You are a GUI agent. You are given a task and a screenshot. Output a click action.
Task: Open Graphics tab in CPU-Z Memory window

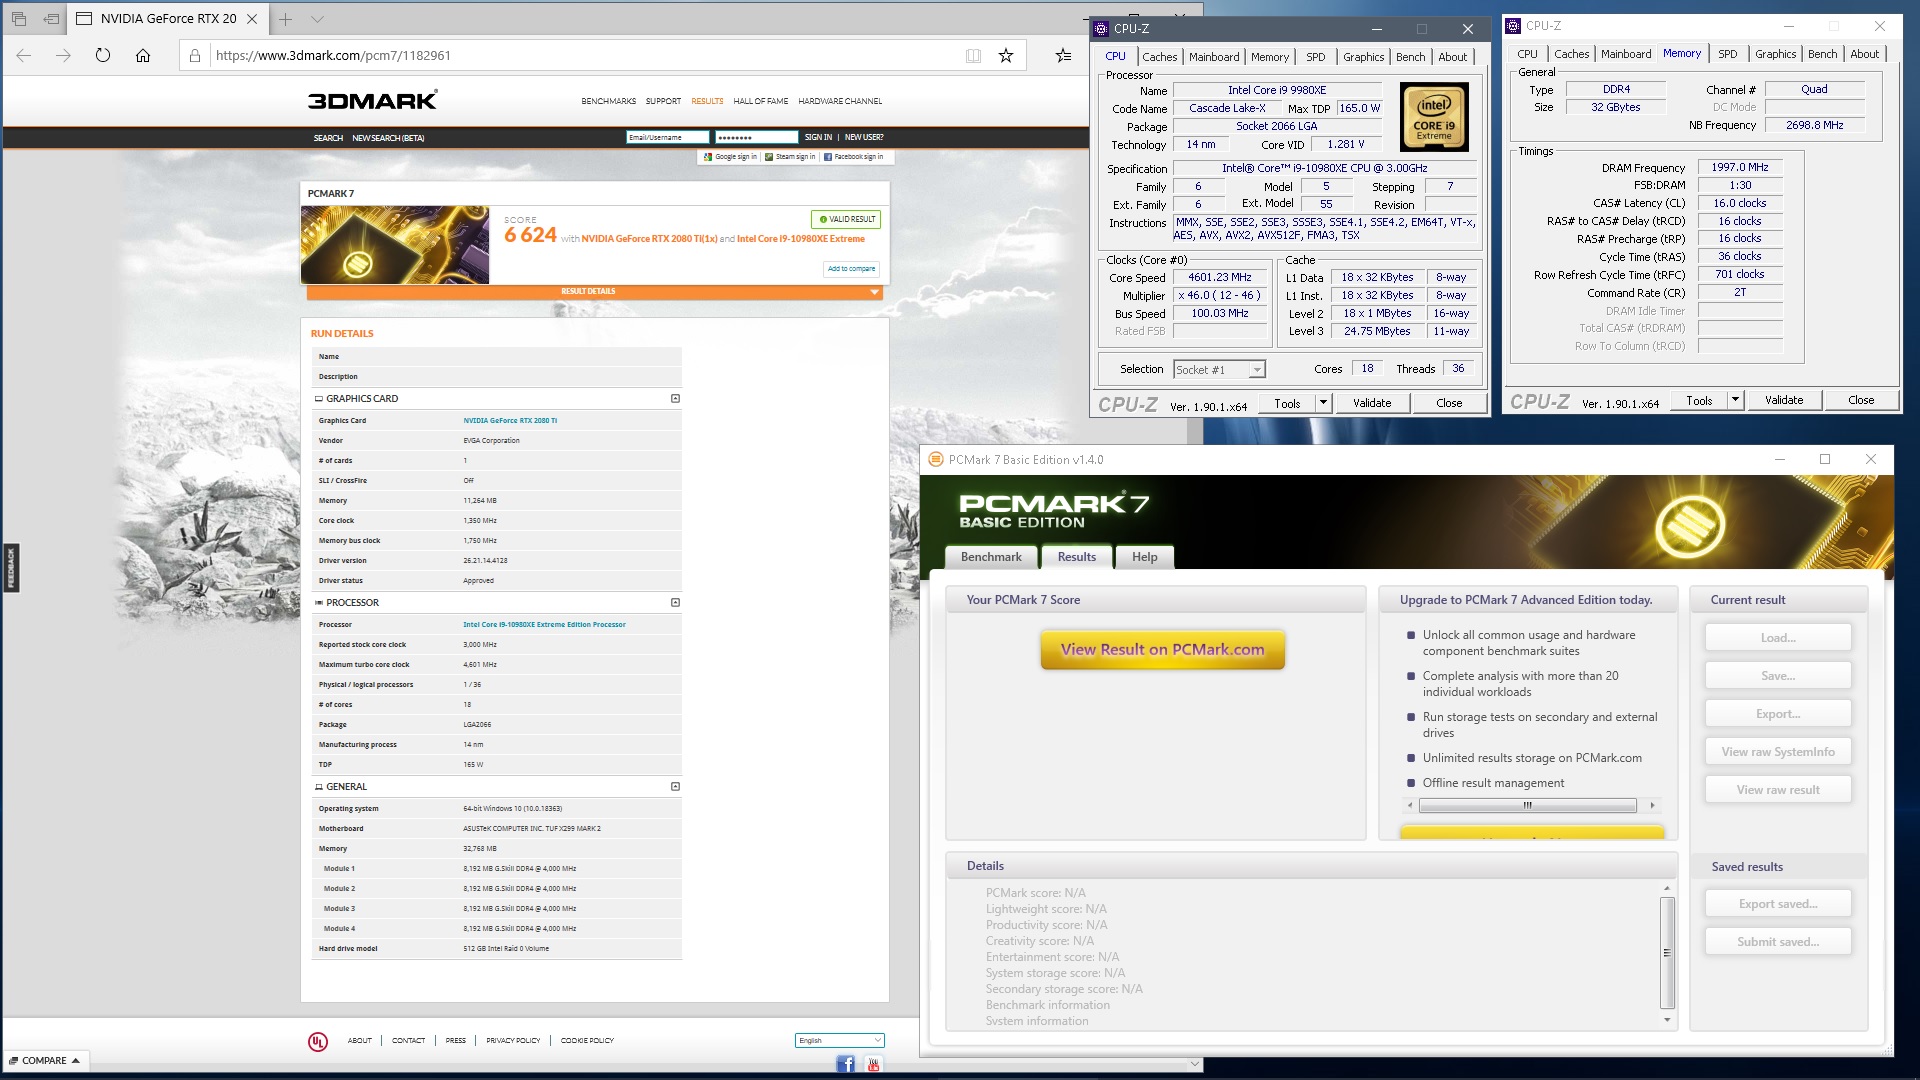click(x=1775, y=54)
